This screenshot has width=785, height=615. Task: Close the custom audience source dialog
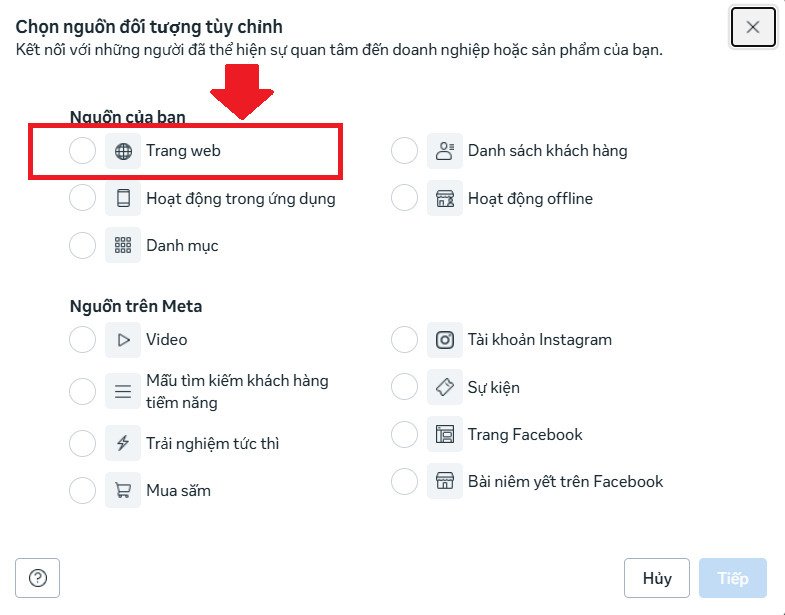point(753,27)
